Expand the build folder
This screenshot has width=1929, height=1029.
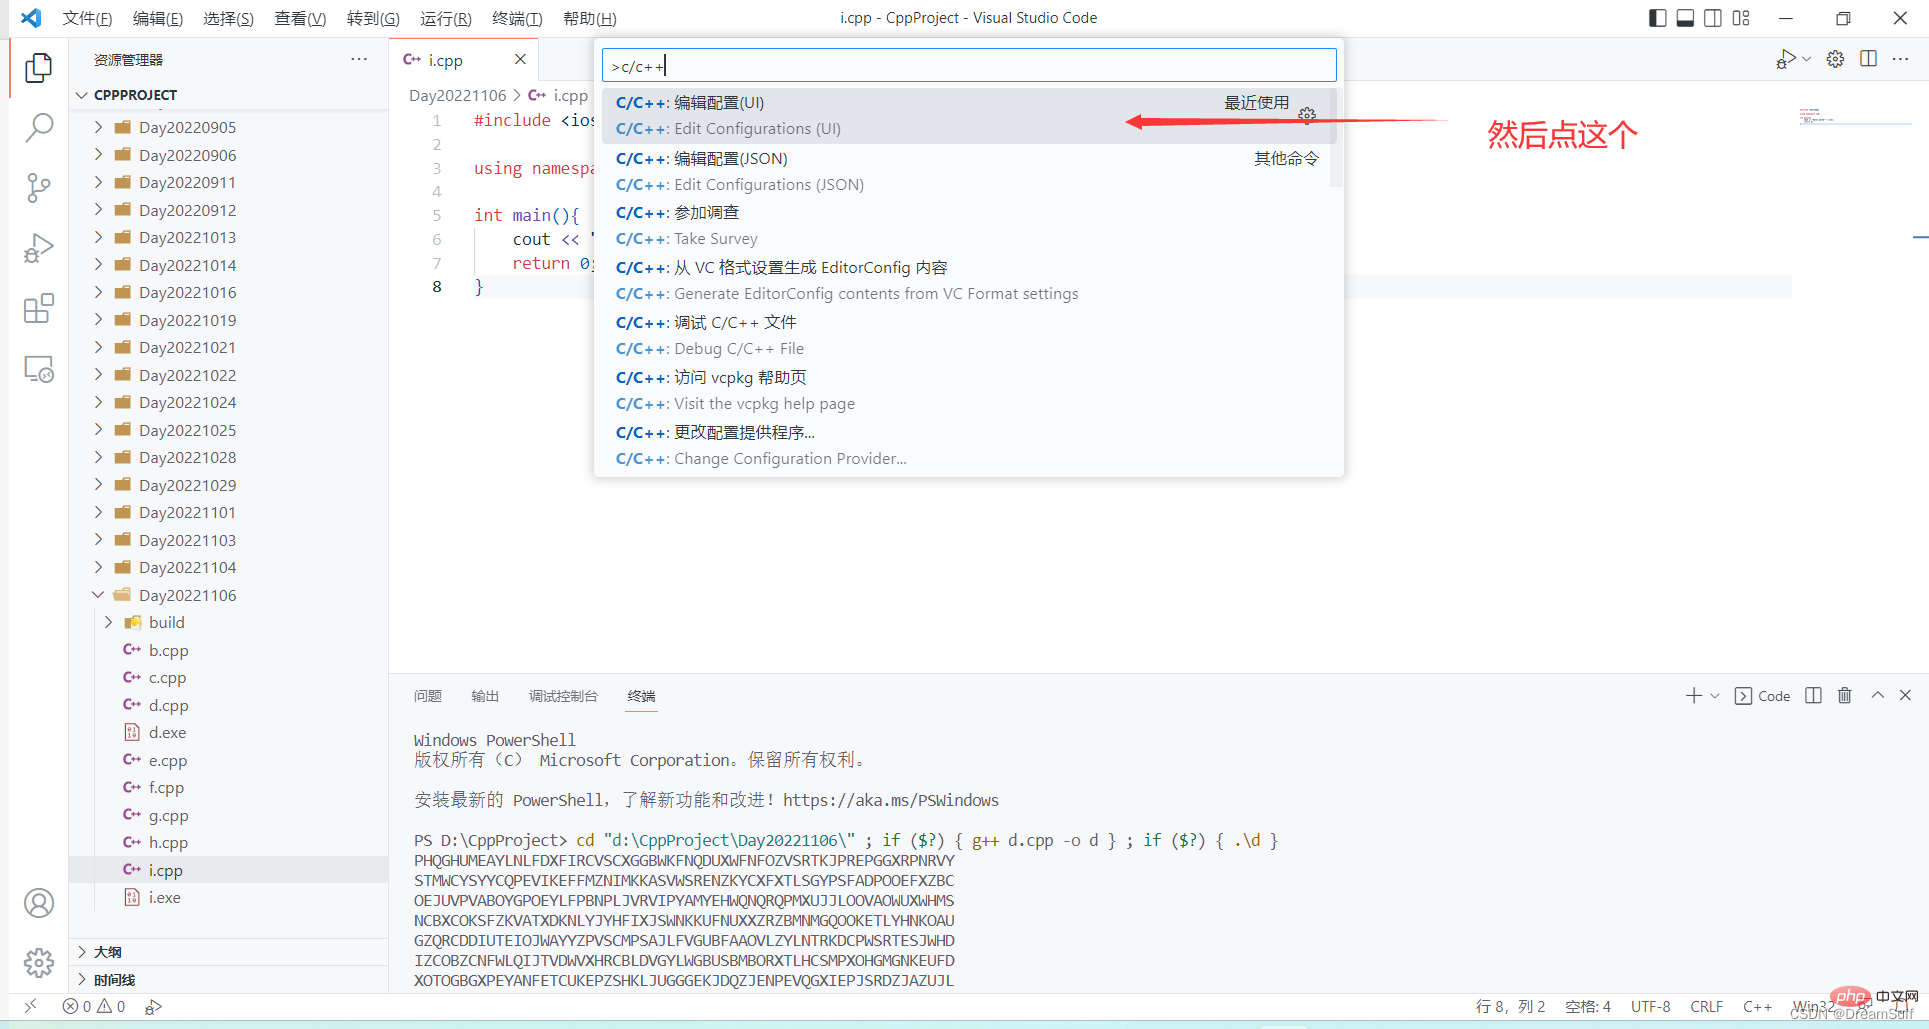tap(166, 622)
